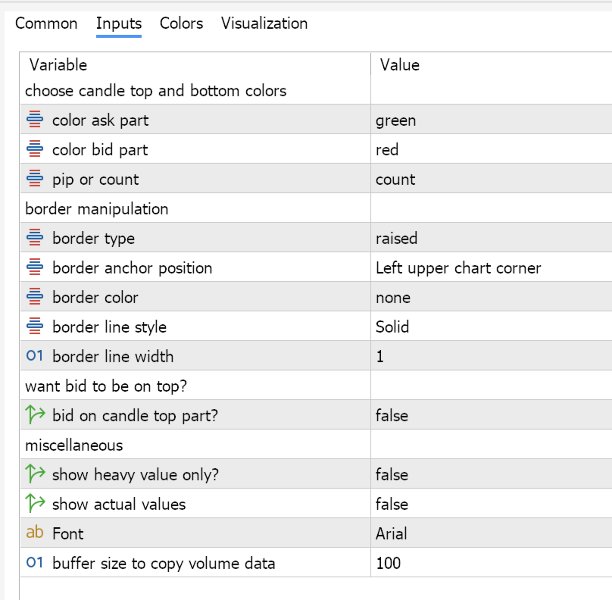Click the show heavy value only boolean icon
The height and width of the screenshot is (600, 612).
click(x=35, y=474)
